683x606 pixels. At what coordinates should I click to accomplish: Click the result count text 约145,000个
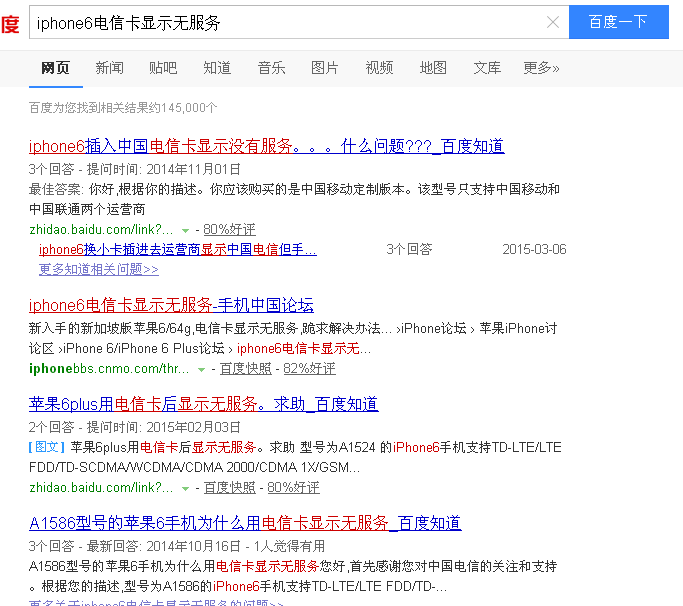123,108
